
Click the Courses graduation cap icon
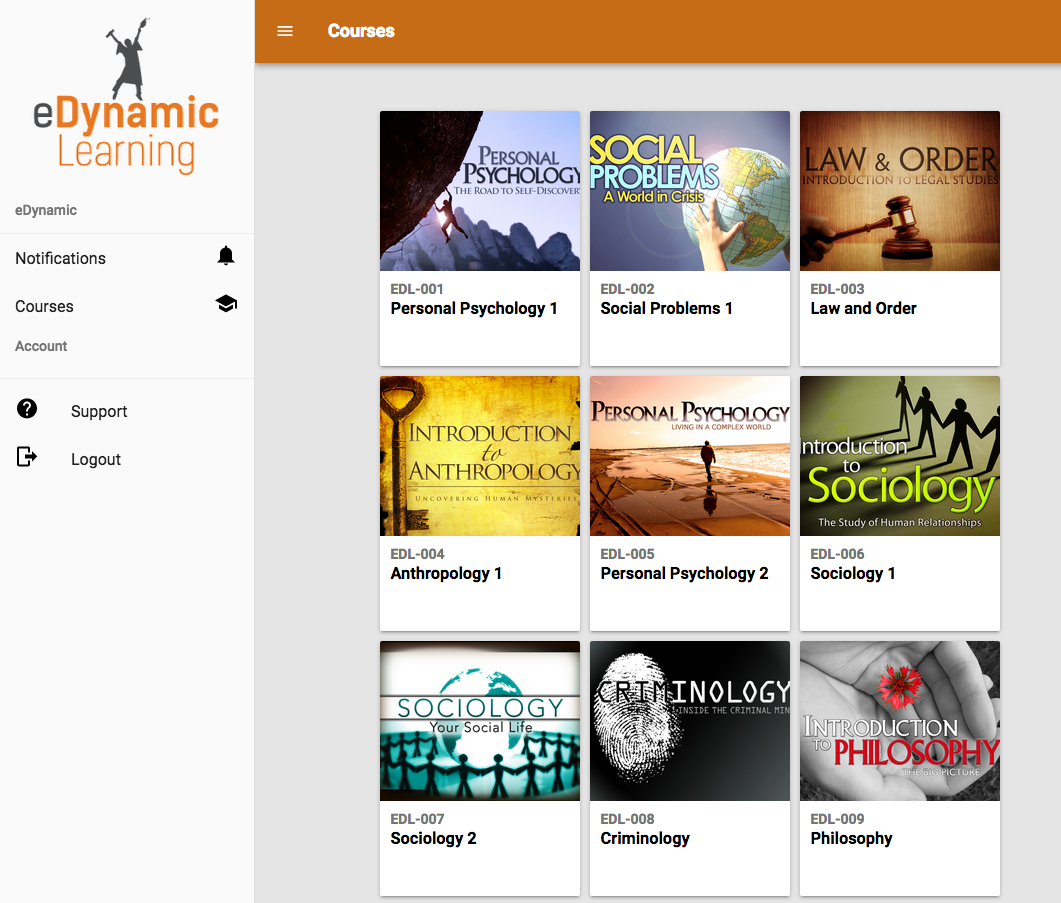coord(226,304)
